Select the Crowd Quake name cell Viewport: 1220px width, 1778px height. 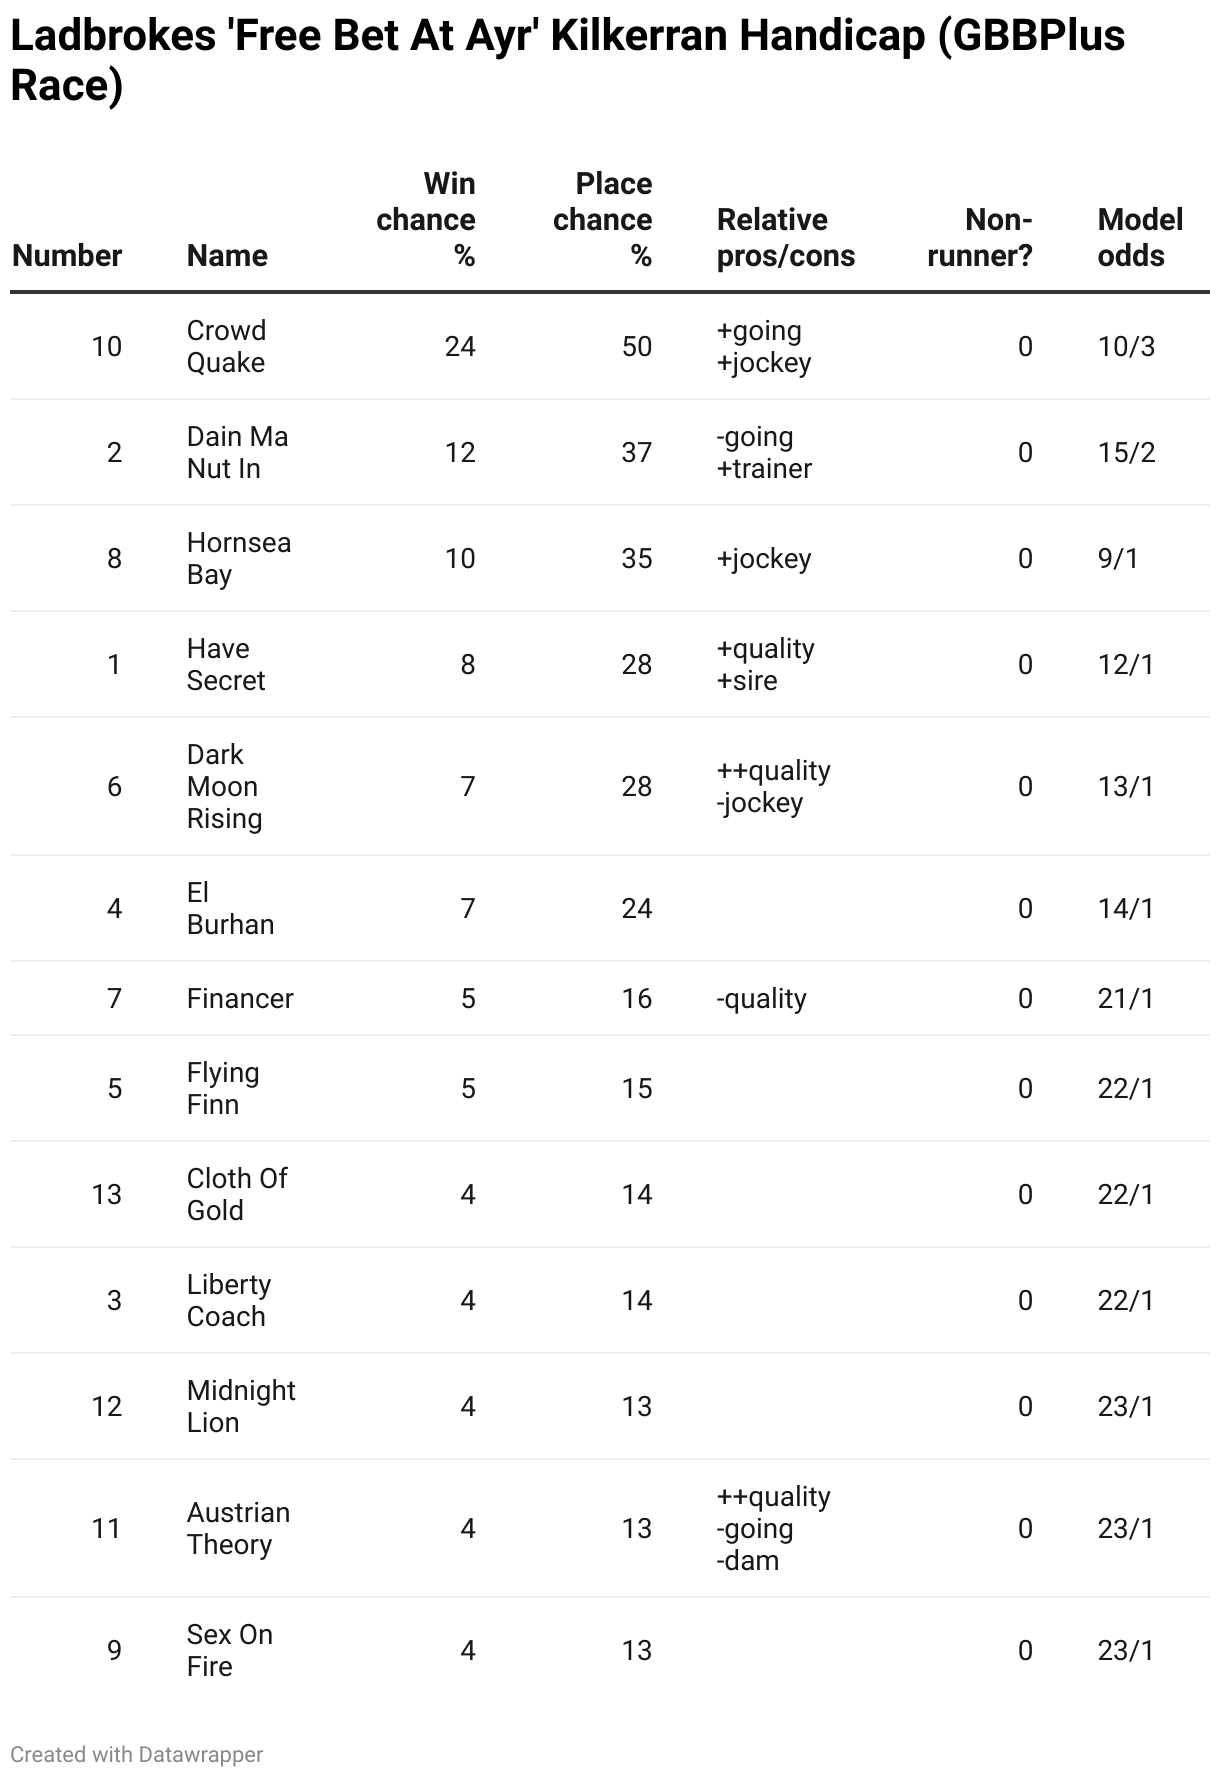pyautogui.click(x=227, y=347)
